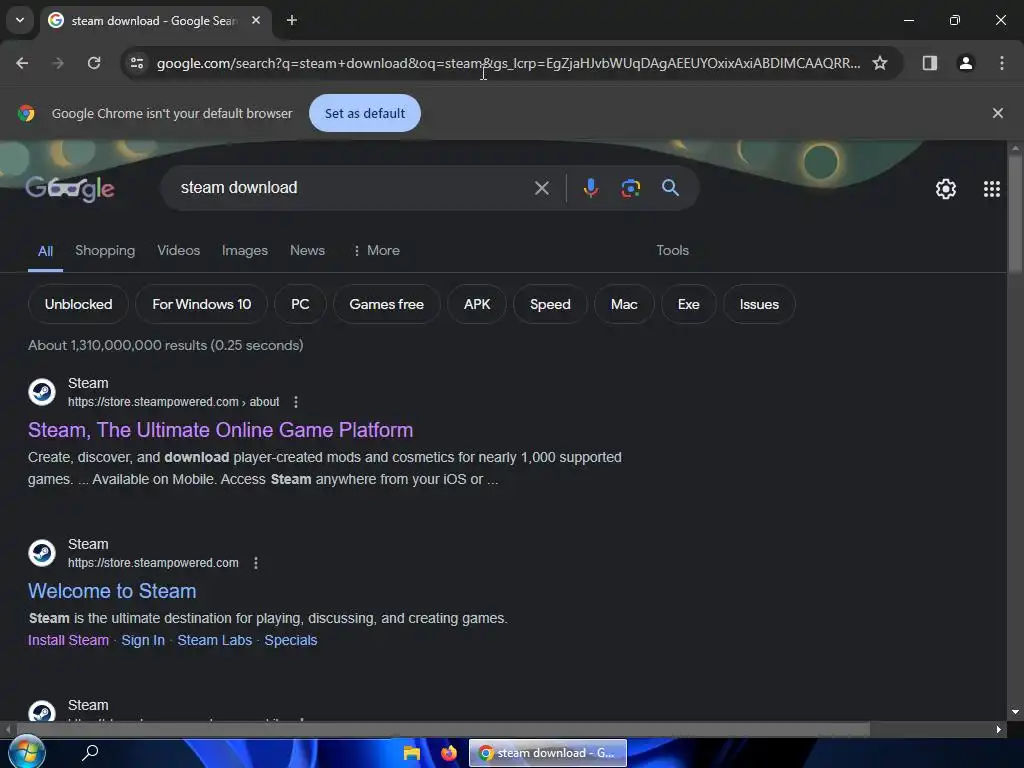
Task: Open the Chrome profile icon
Action: 966,63
